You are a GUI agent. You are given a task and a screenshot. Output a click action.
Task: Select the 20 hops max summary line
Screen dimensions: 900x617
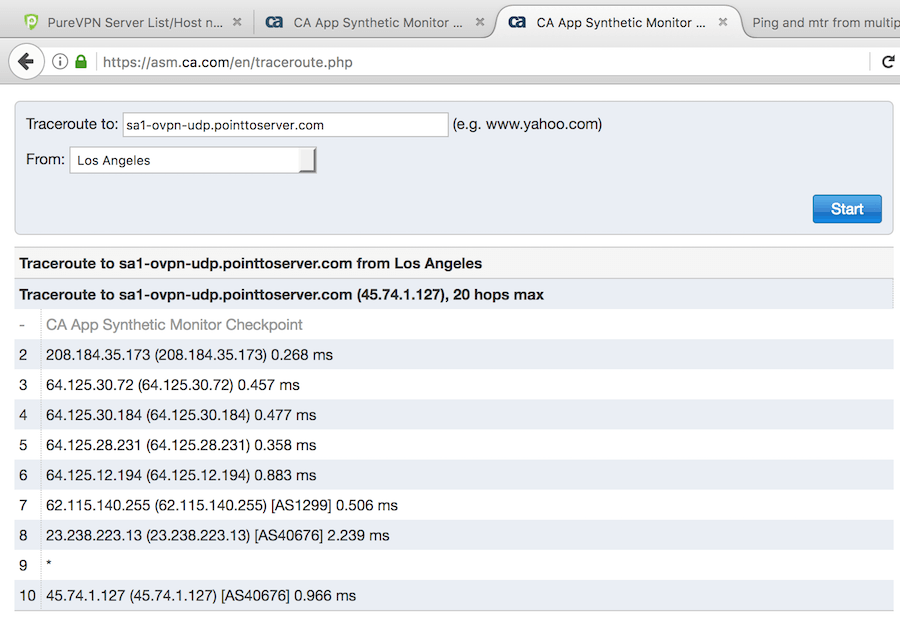(x=281, y=294)
